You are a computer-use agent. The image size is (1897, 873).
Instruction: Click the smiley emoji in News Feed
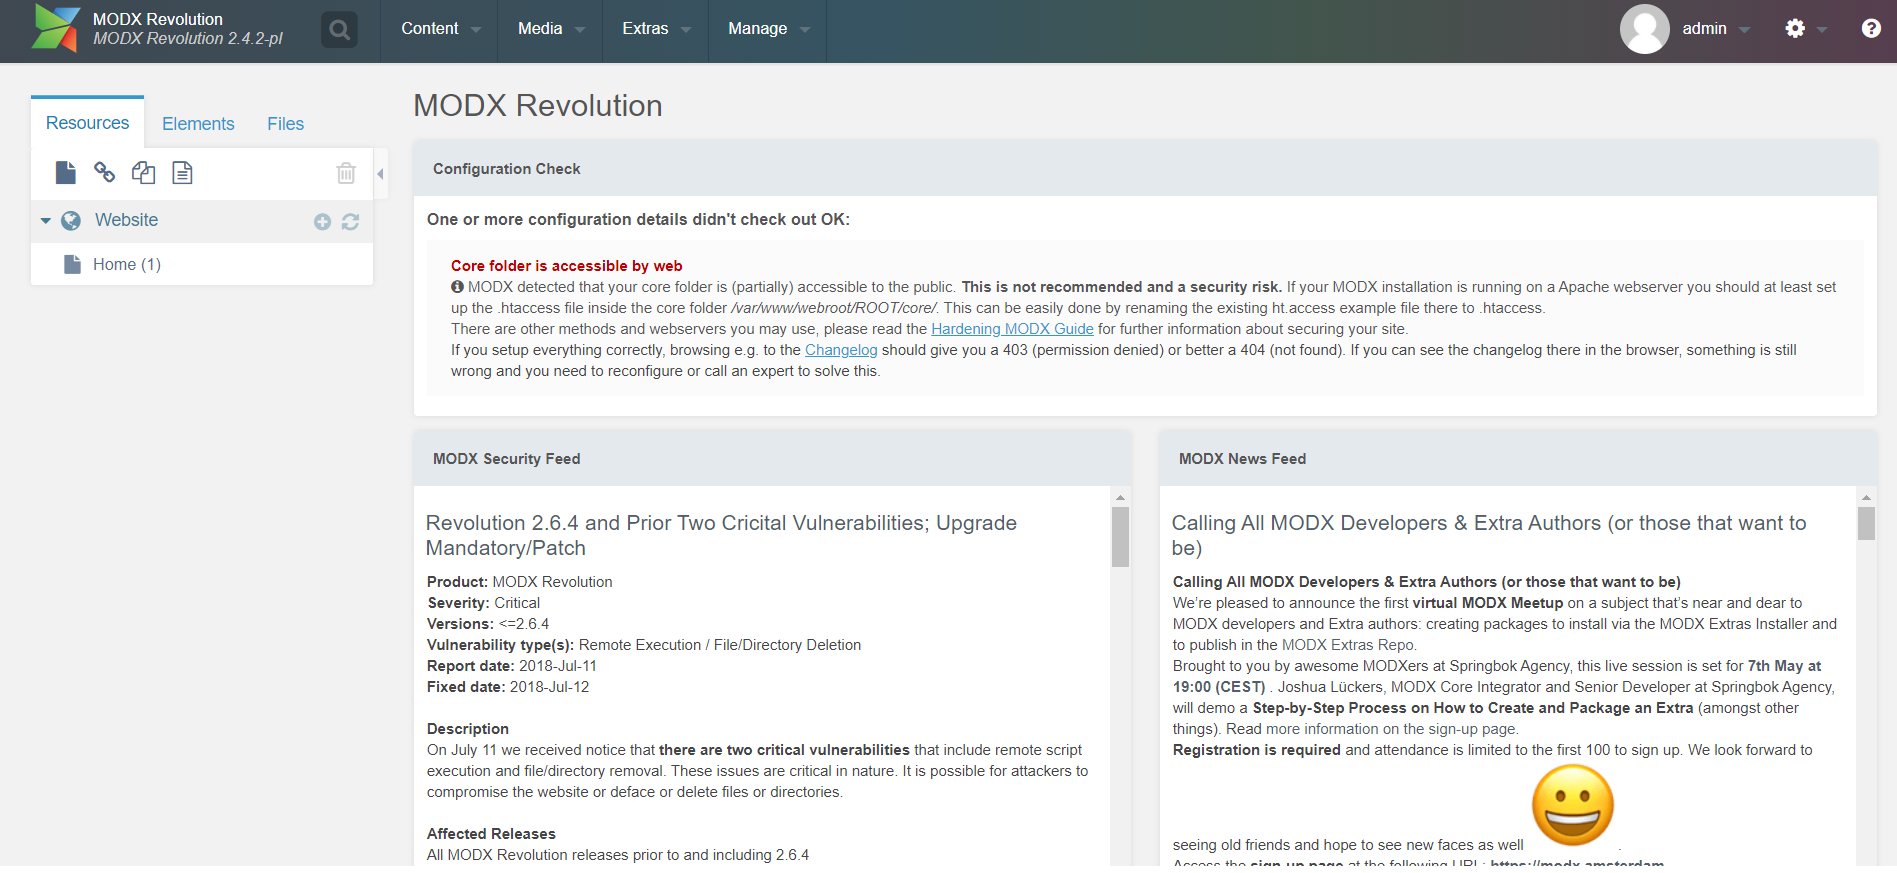(x=1573, y=805)
